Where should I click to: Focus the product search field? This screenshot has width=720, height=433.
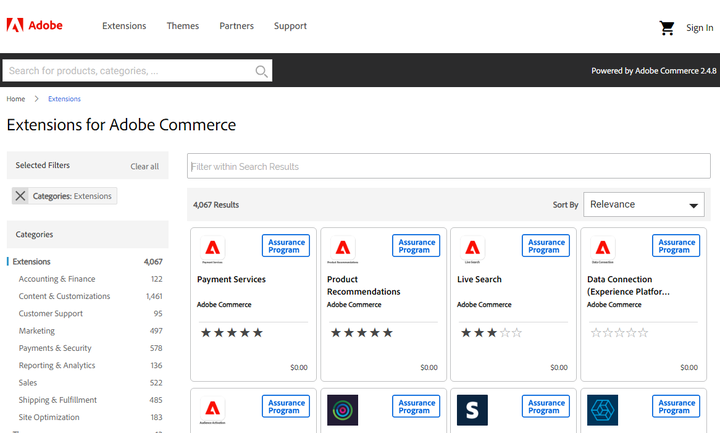coord(137,71)
